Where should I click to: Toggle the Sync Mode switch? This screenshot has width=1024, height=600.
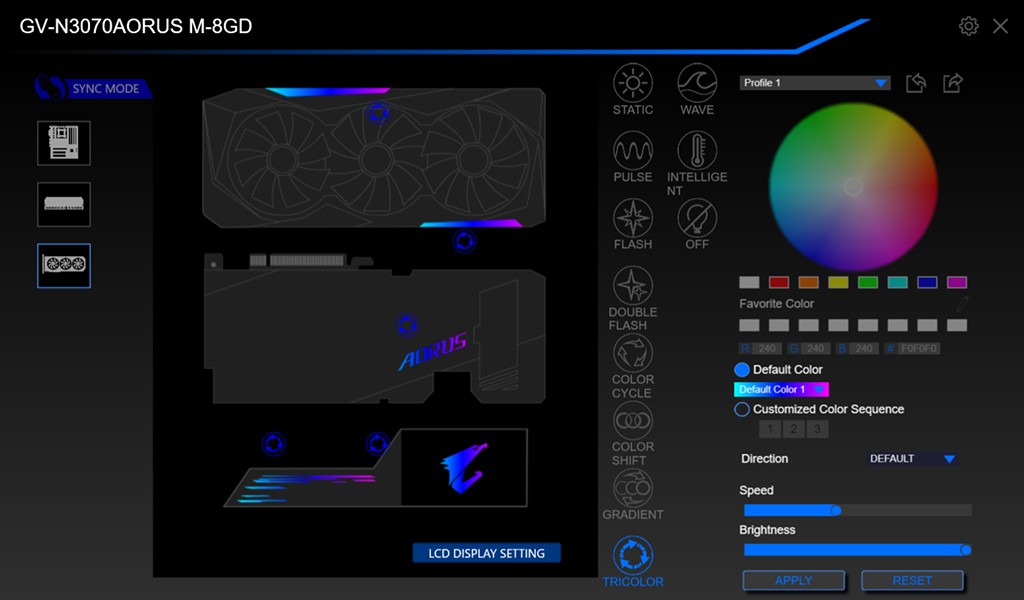pyautogui.click(x=50, y=88)
